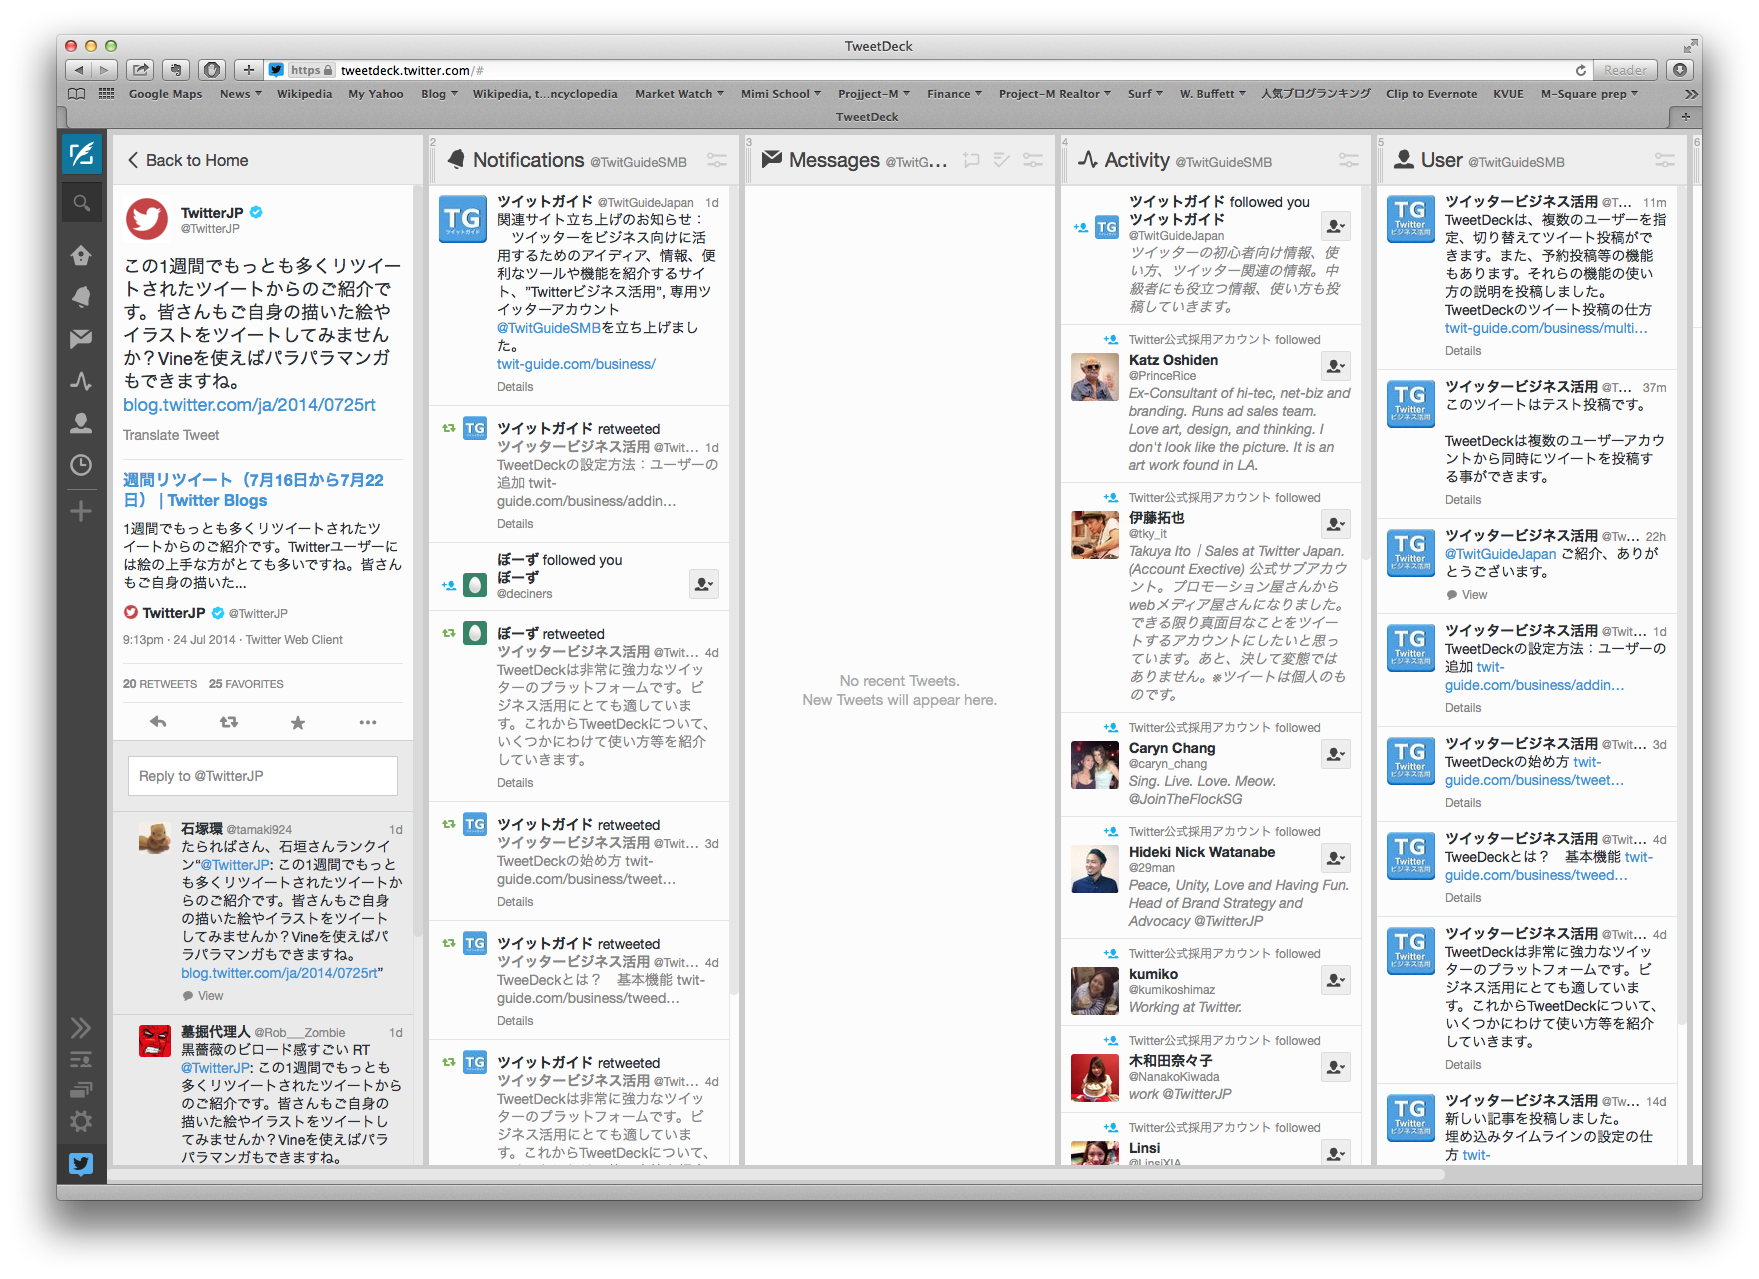This screenshot has height=1279, width=1759.
Task: Retweet the TwitterJP tweet
Action: [x=229, y=722]
